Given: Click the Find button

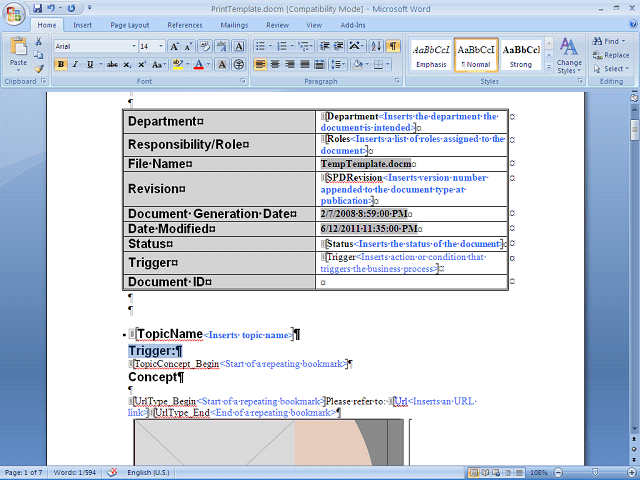Looking at the screenshot, I should coord(608,41).
